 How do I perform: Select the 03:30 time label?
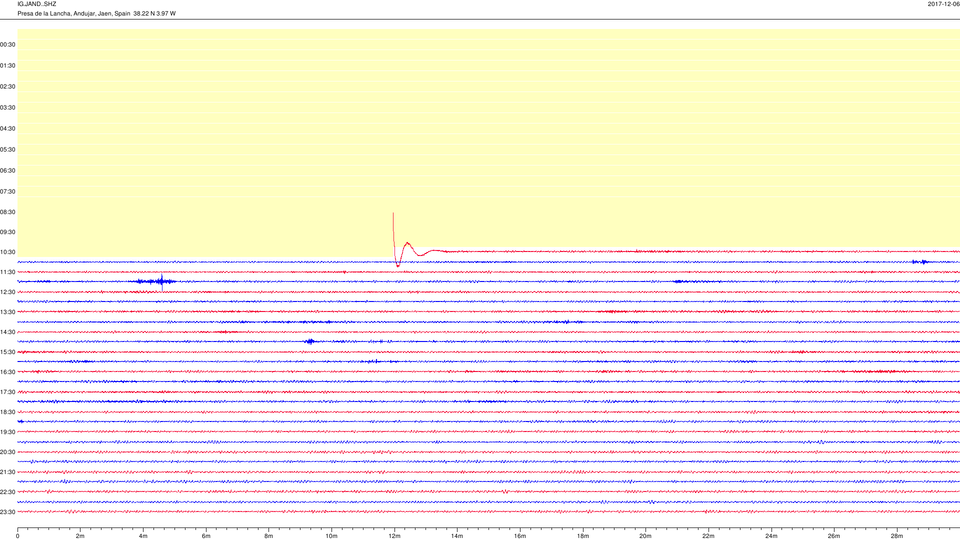[8, 107]
